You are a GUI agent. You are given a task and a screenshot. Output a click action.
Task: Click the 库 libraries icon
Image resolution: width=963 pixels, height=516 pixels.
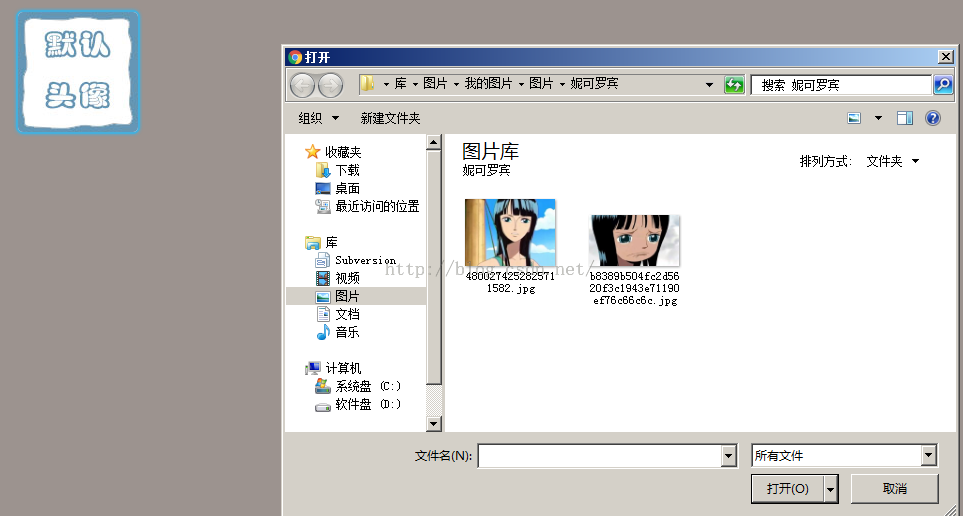(313, 243)
